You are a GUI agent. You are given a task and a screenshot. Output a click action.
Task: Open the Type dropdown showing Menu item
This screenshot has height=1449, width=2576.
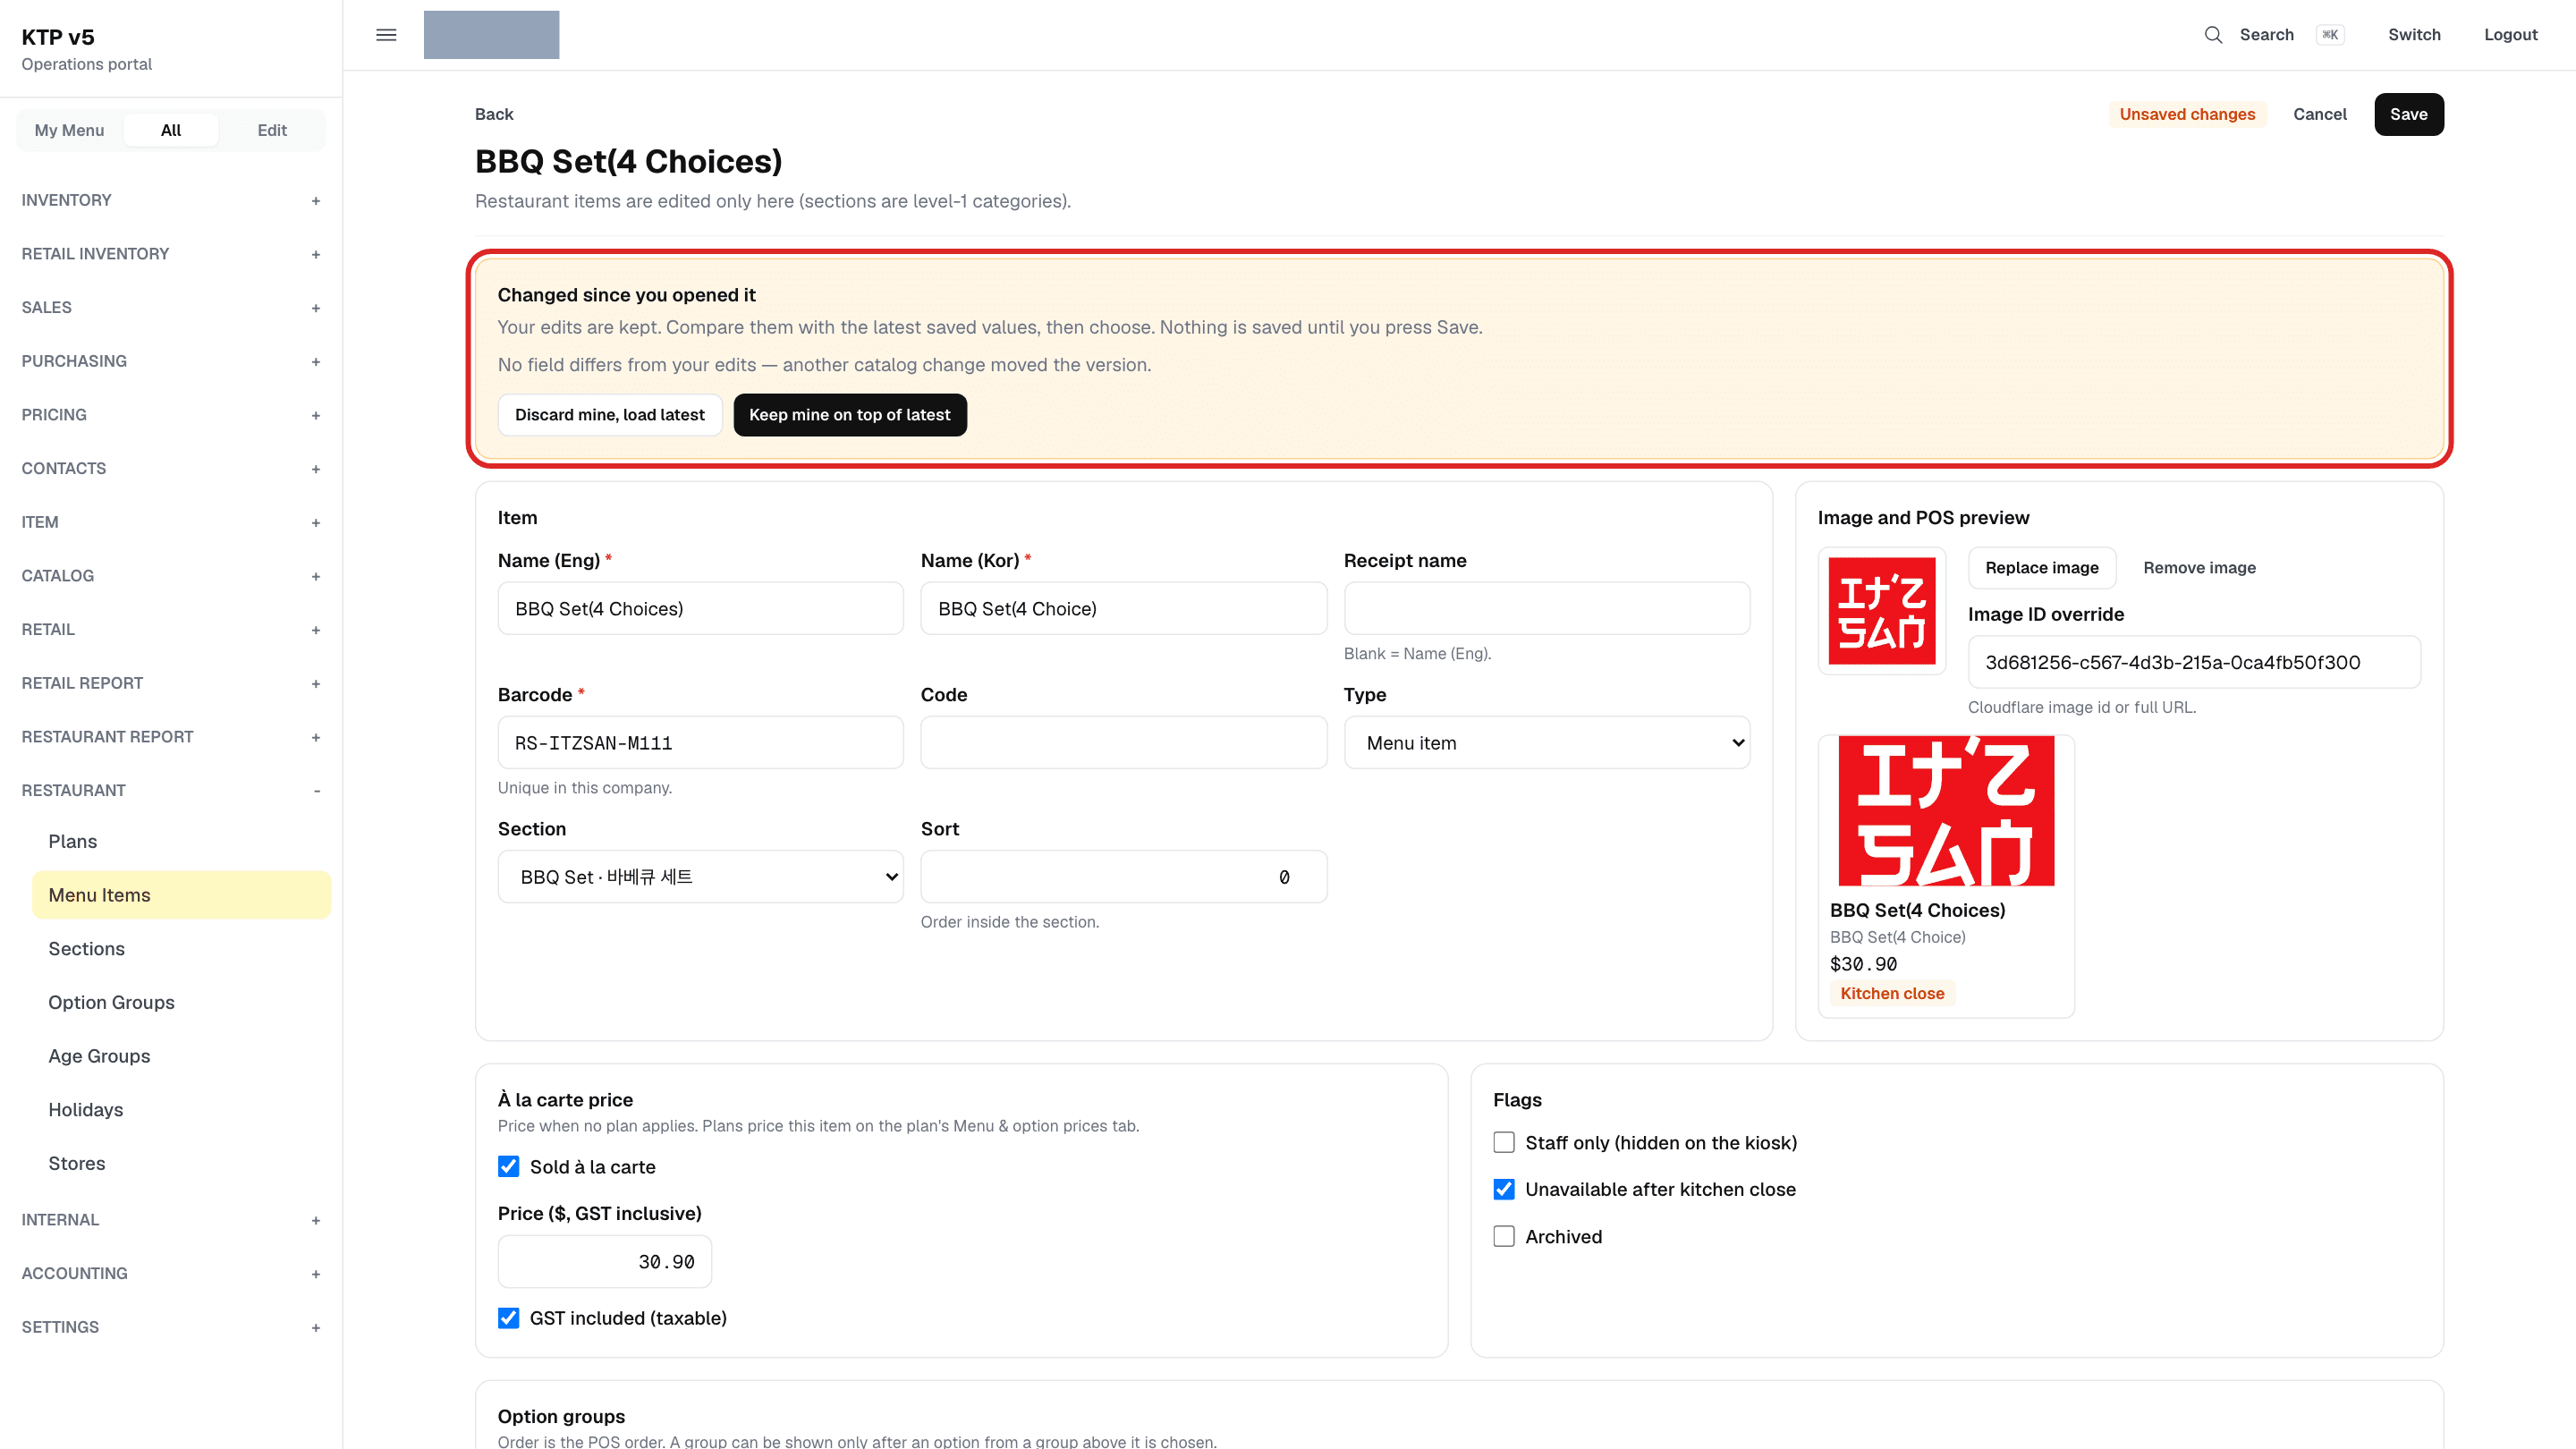[1547, 742]
